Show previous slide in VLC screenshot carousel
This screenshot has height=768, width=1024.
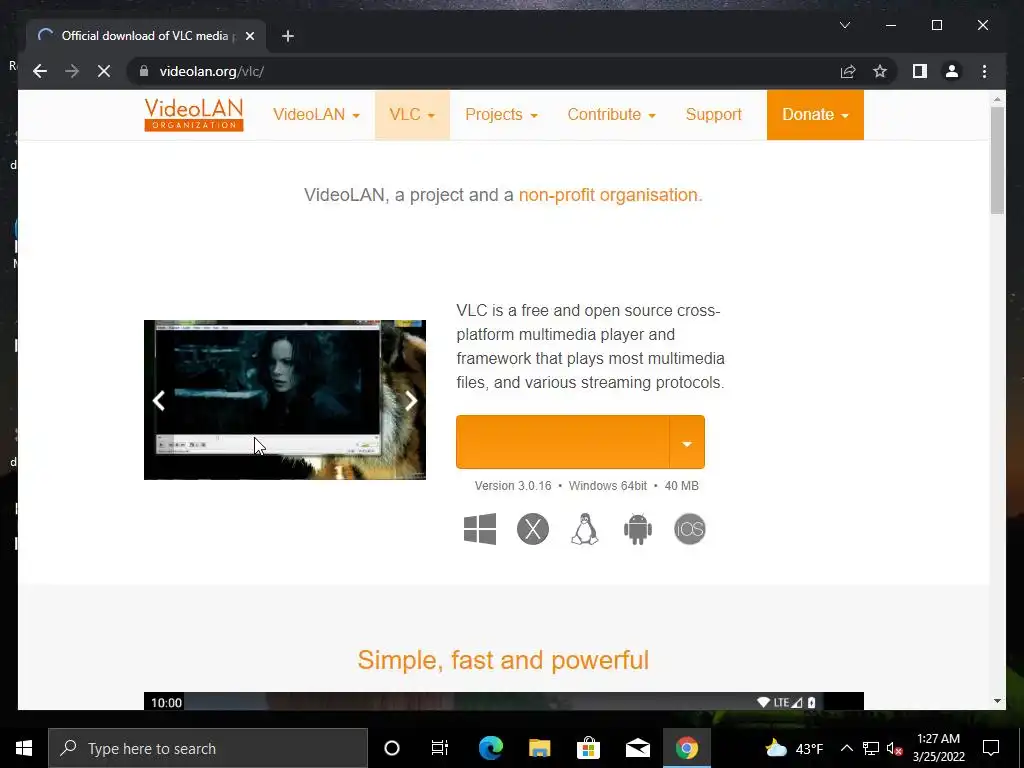pyautogui.click(x=159, y=400)
